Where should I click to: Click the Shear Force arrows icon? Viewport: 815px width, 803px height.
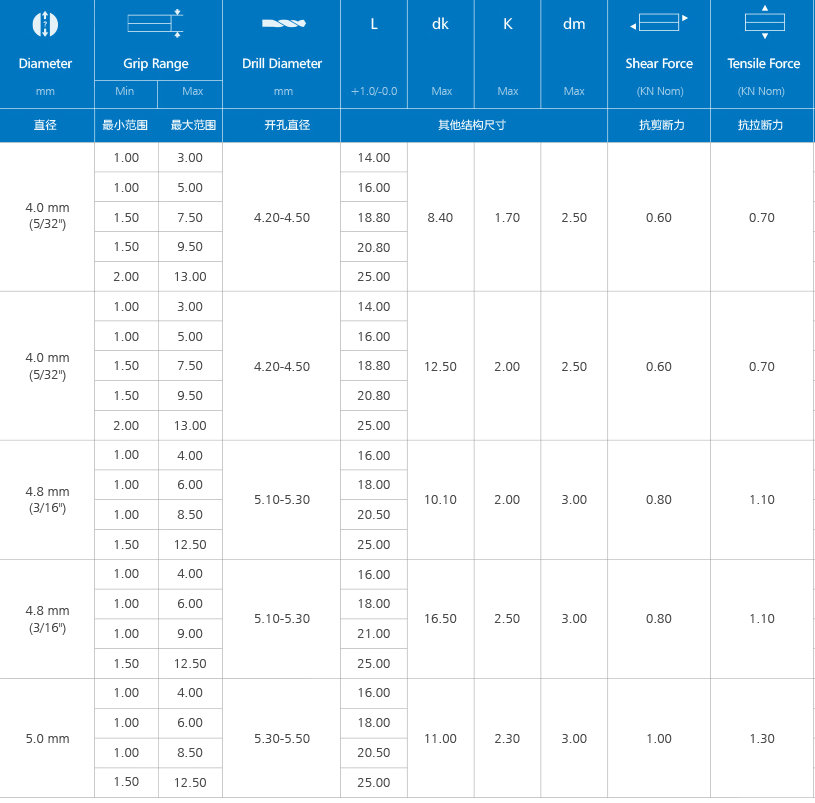pyautogui.click(x=659, y=20)
